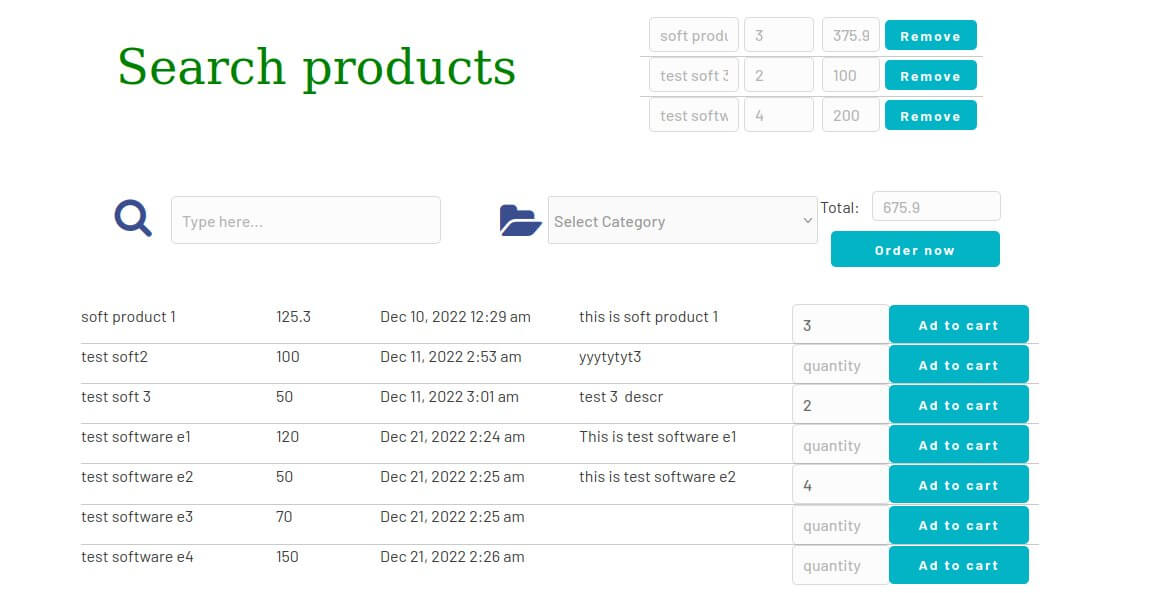This screenshot has height=593, width=1158.
Task: Add test software e1 to cart
Action: [958, 445]
